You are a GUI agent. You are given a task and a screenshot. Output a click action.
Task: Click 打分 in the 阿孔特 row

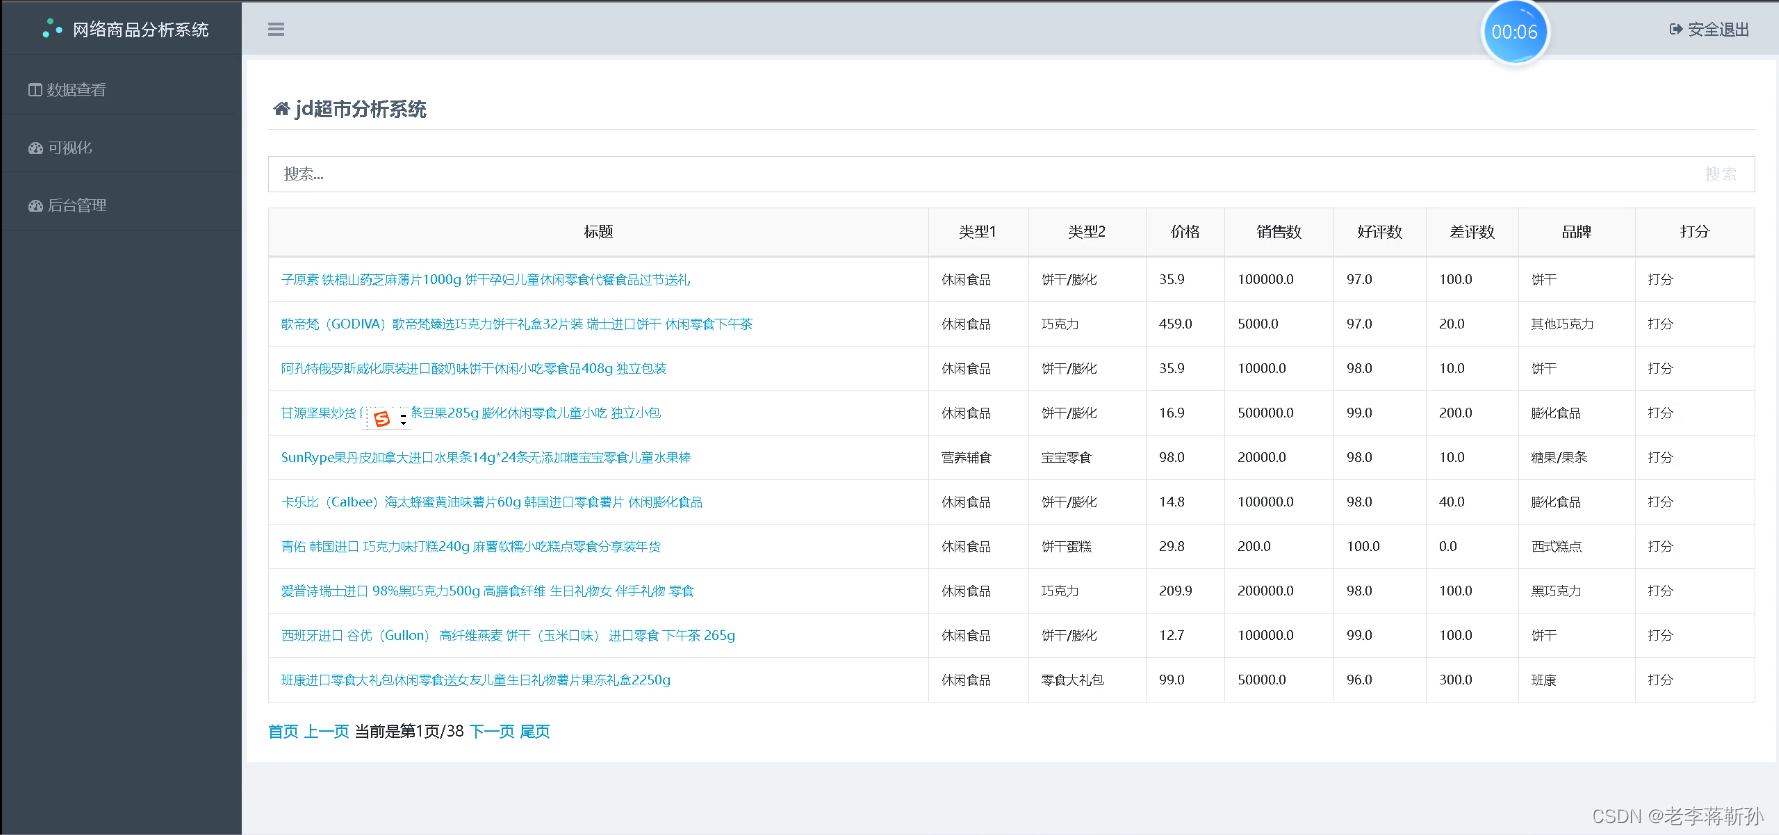pos(1660,369)
